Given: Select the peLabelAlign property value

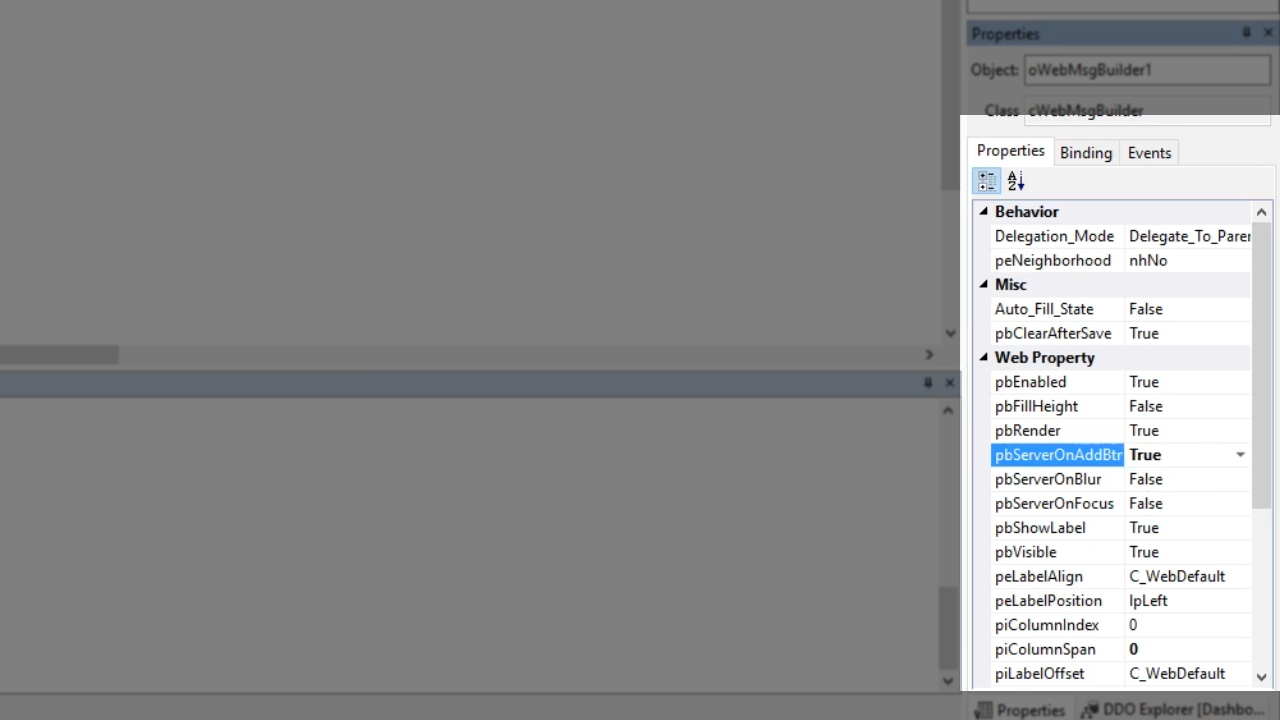Looking at the screenshot, I should click(x=1188, y=576).
